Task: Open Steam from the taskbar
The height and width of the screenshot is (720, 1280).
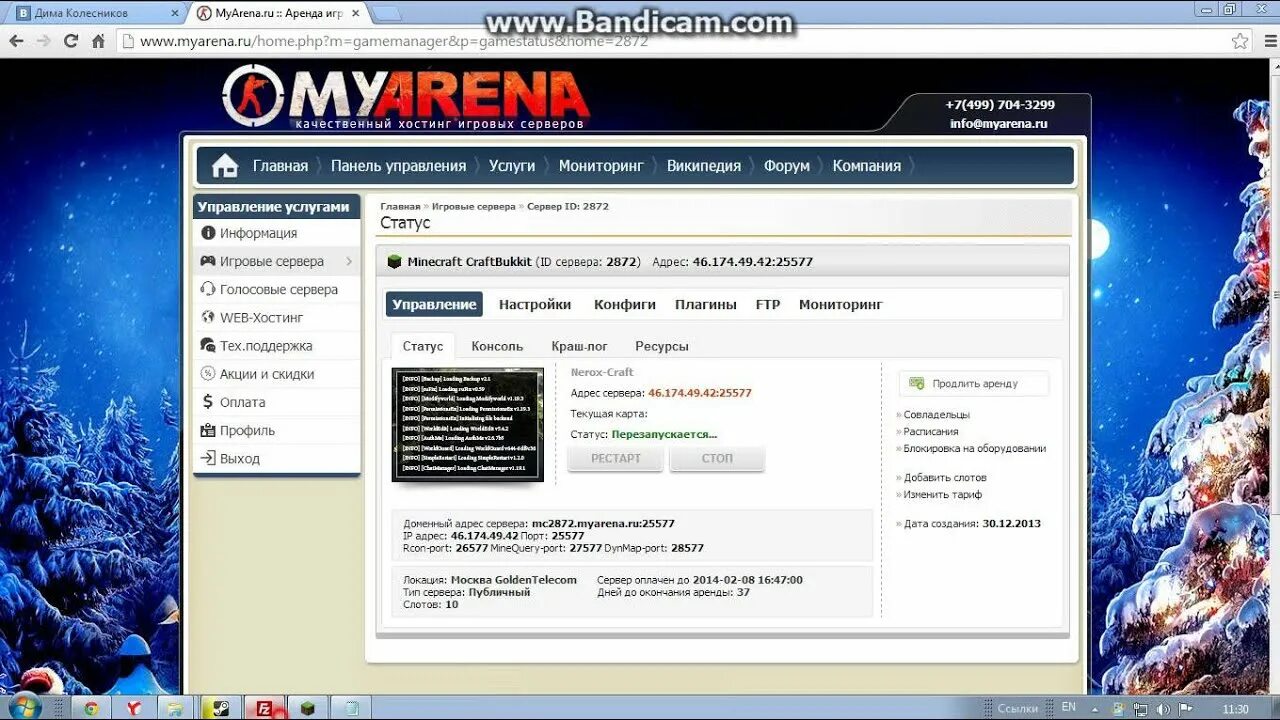Action: pyautogui.click(x=219, y=708)
